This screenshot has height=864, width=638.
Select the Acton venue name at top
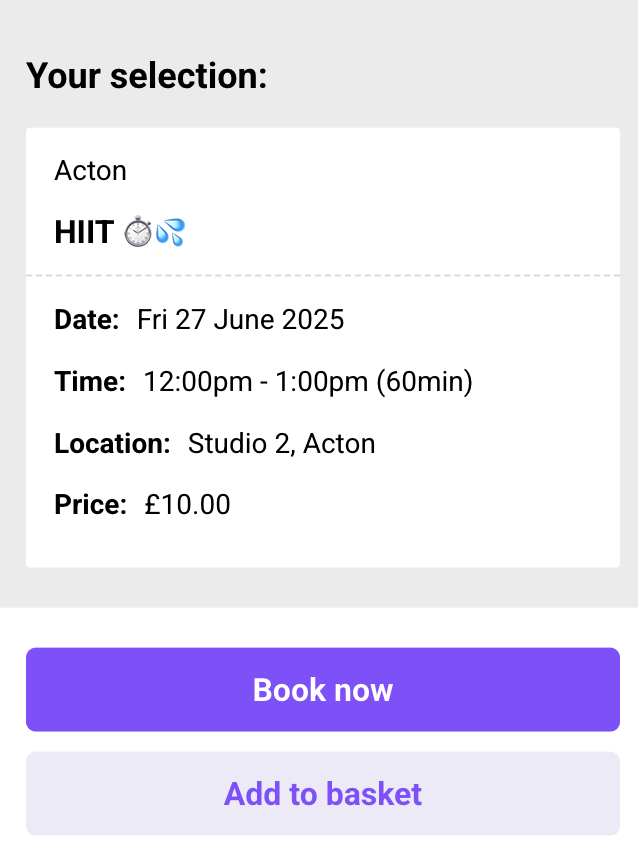pos(90,171)
